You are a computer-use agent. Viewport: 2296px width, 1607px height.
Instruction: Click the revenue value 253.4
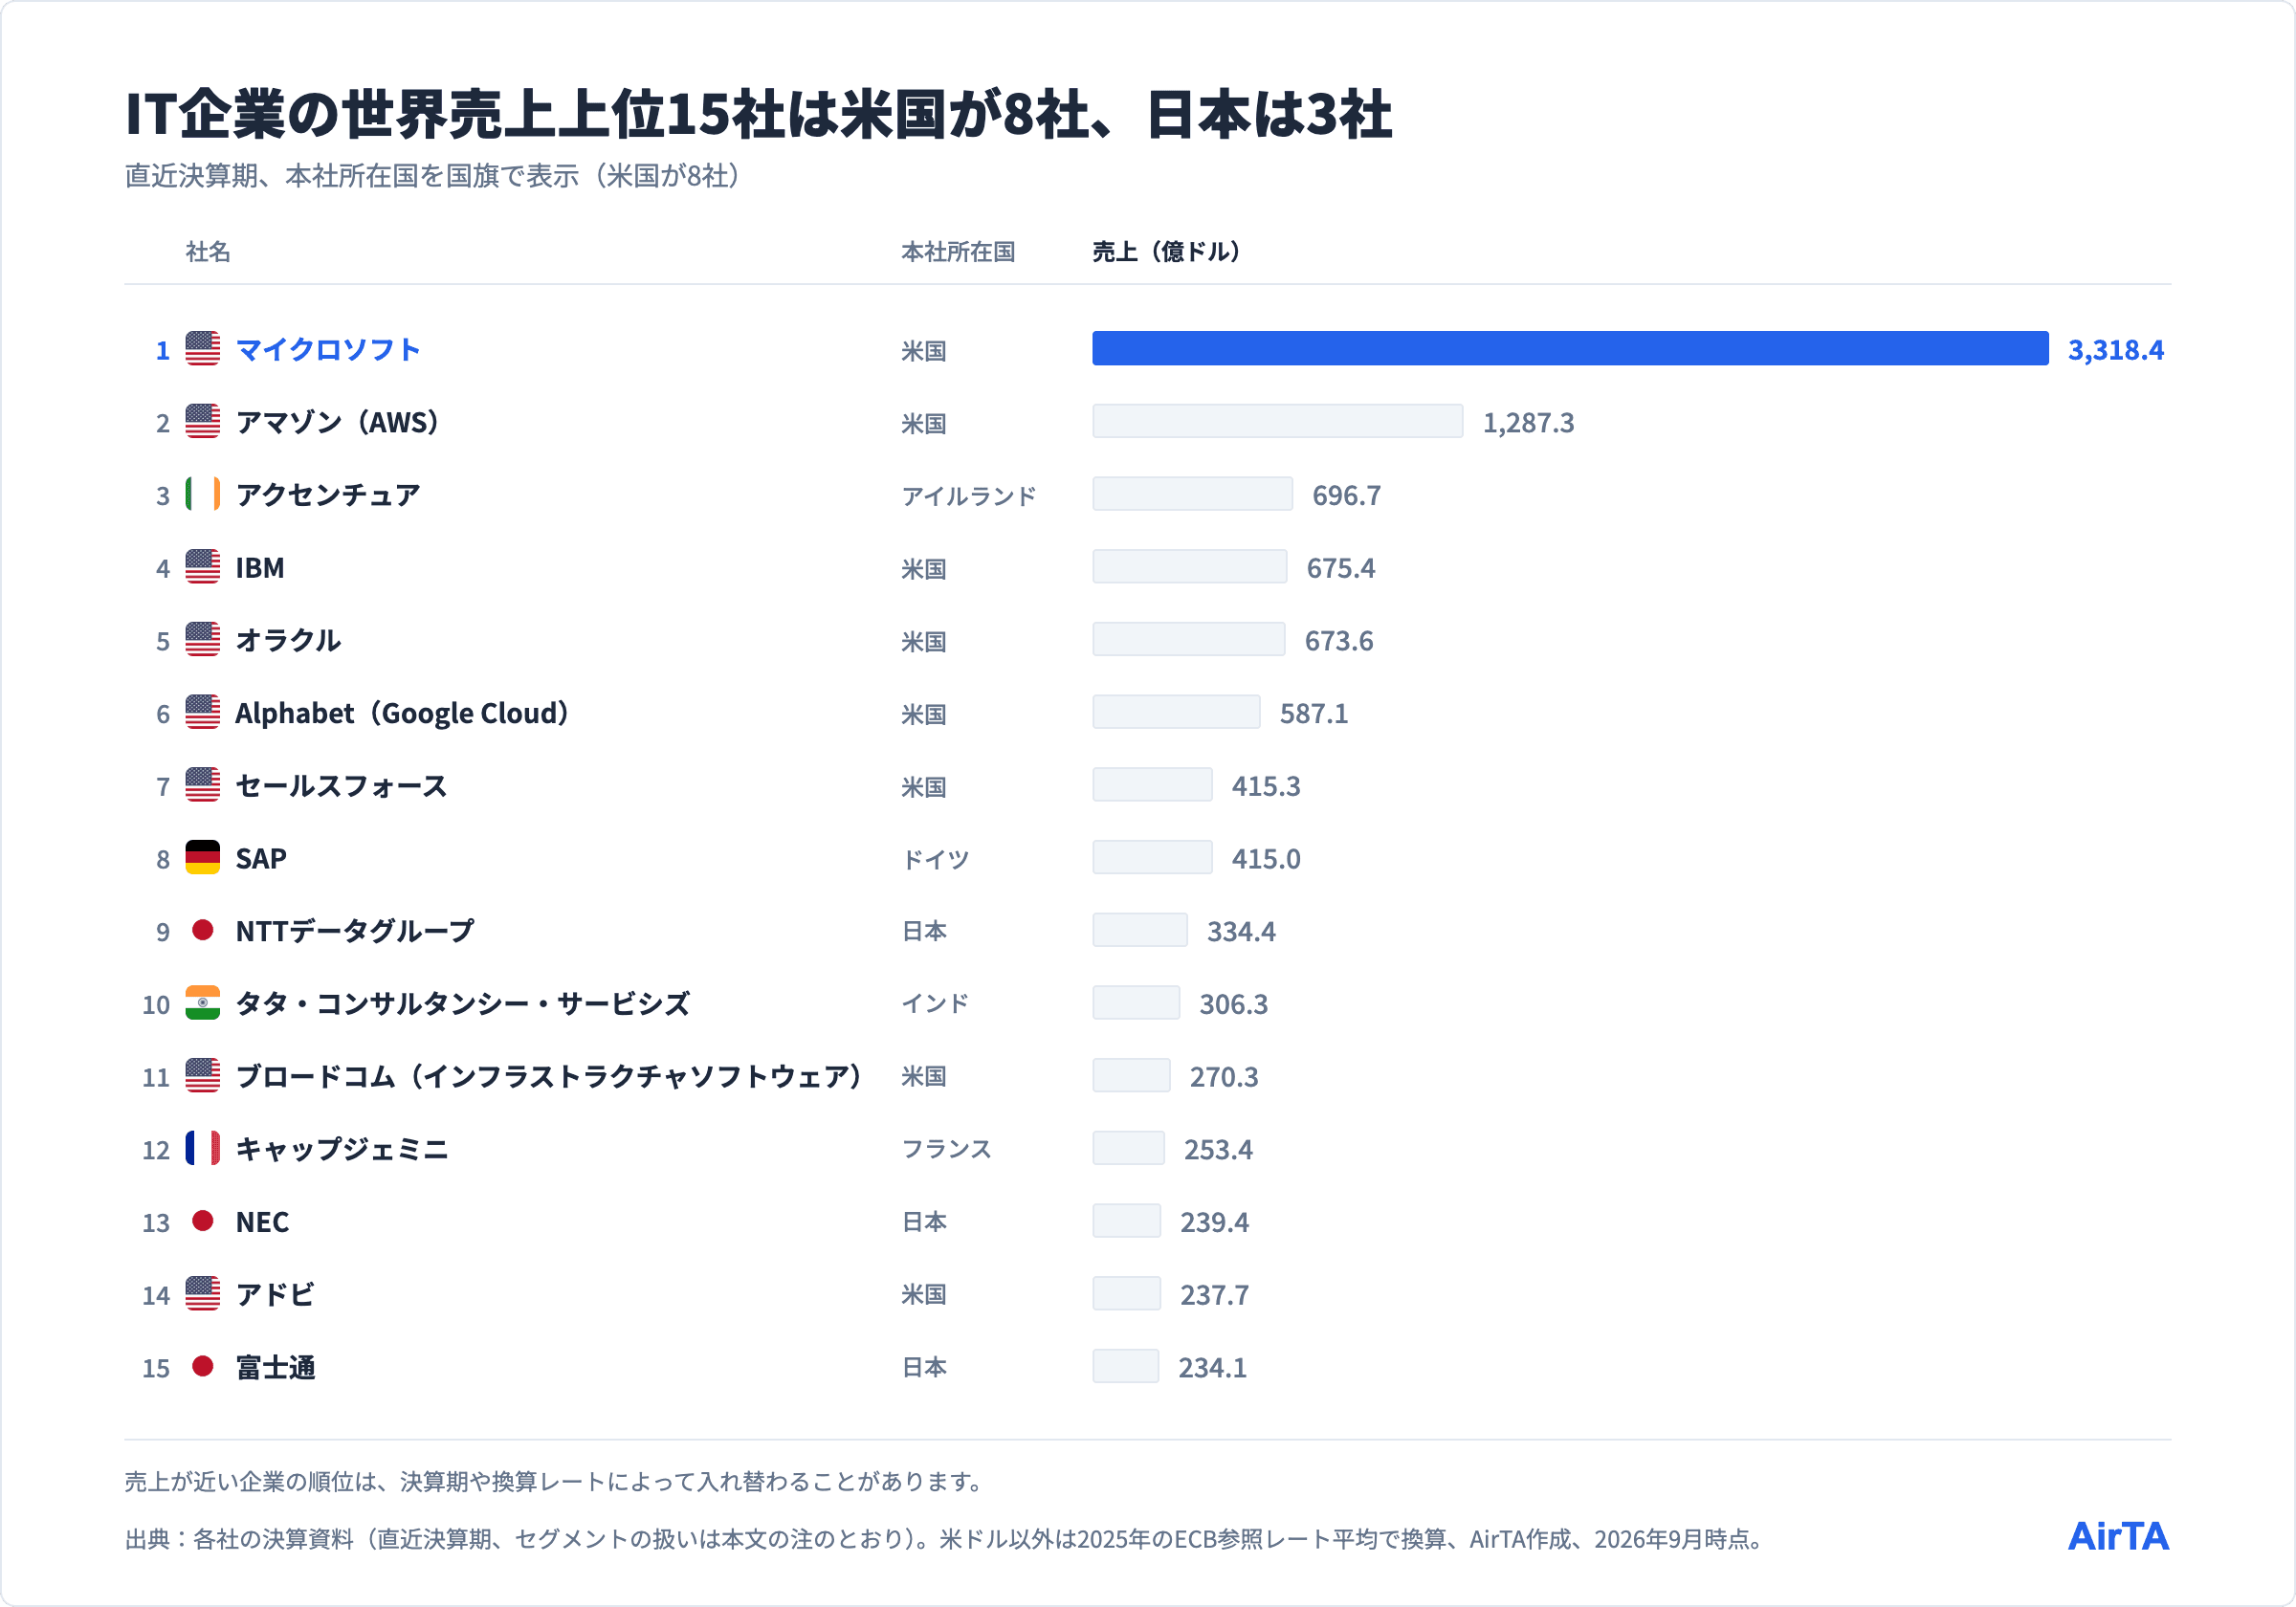tap(1218, 1150)
